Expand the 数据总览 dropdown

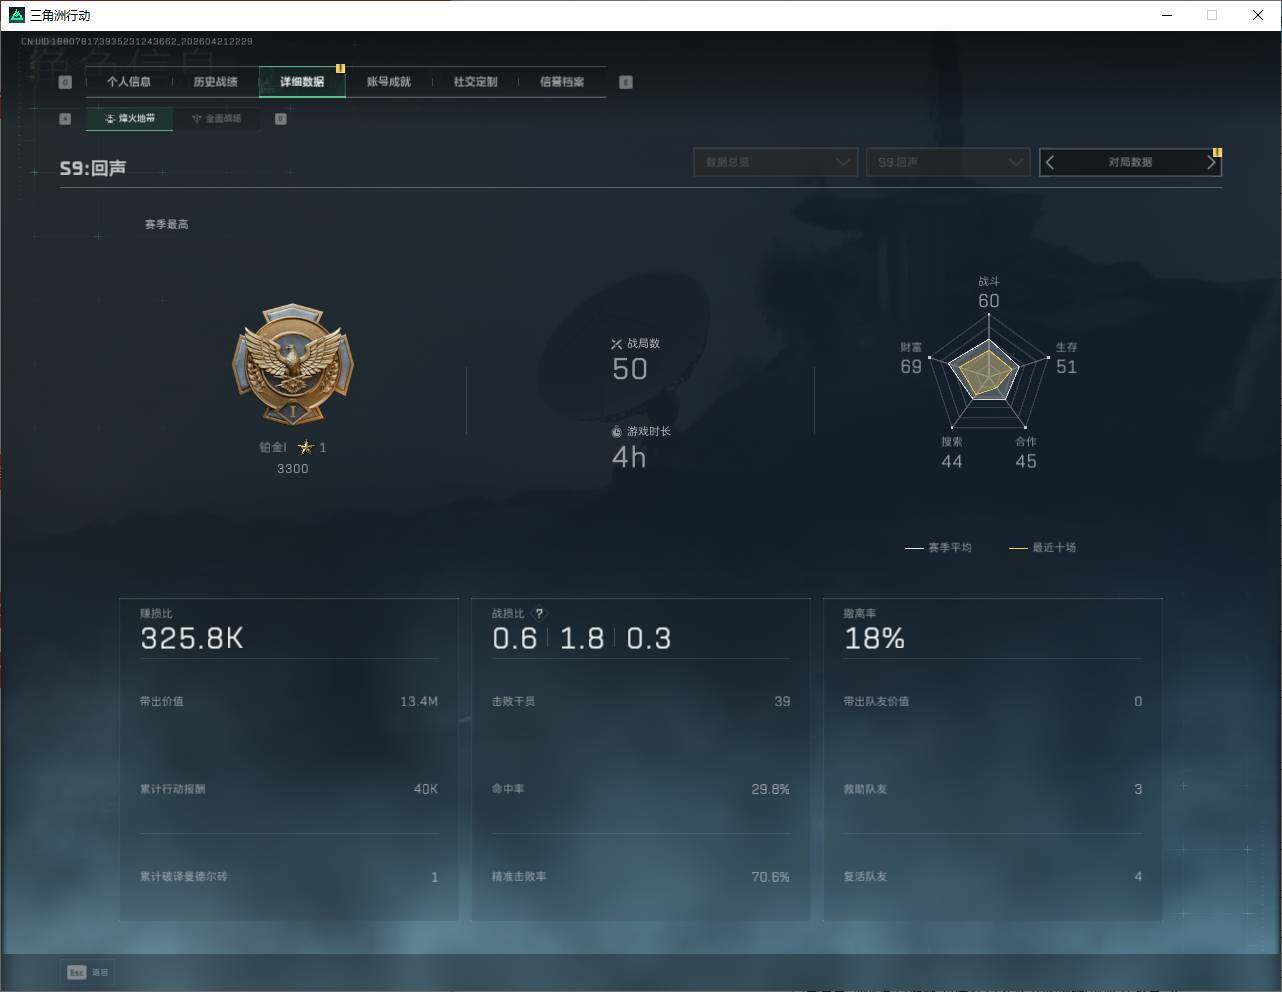(776, 162)
